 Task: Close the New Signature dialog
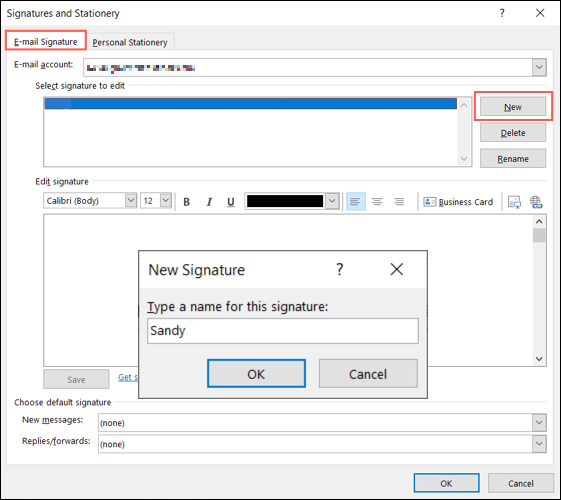pyautogui.click(x=396, y=269)
